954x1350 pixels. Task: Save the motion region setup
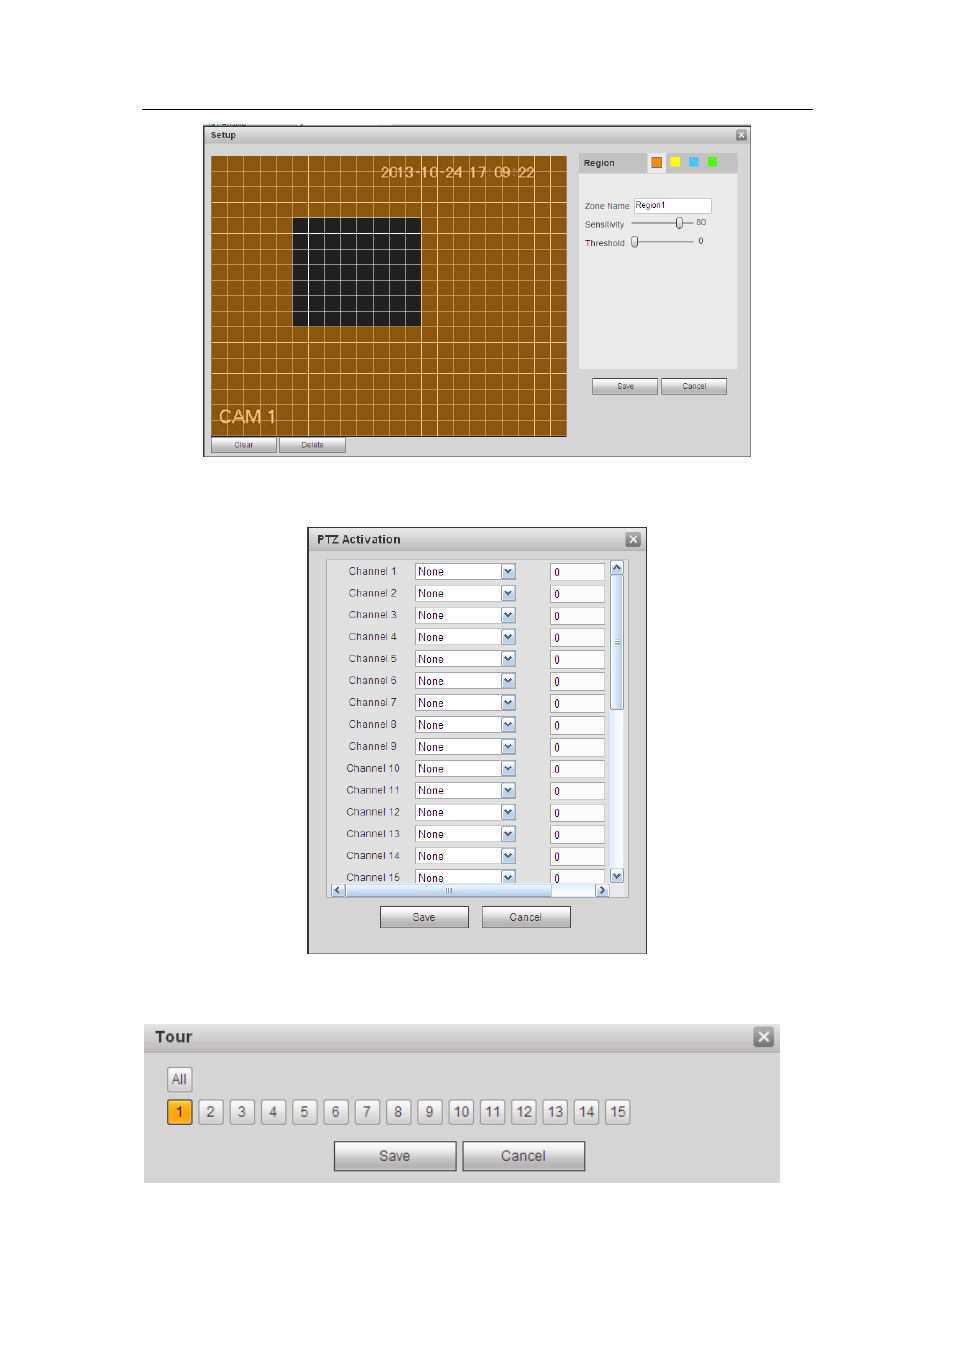click(625, 386)
